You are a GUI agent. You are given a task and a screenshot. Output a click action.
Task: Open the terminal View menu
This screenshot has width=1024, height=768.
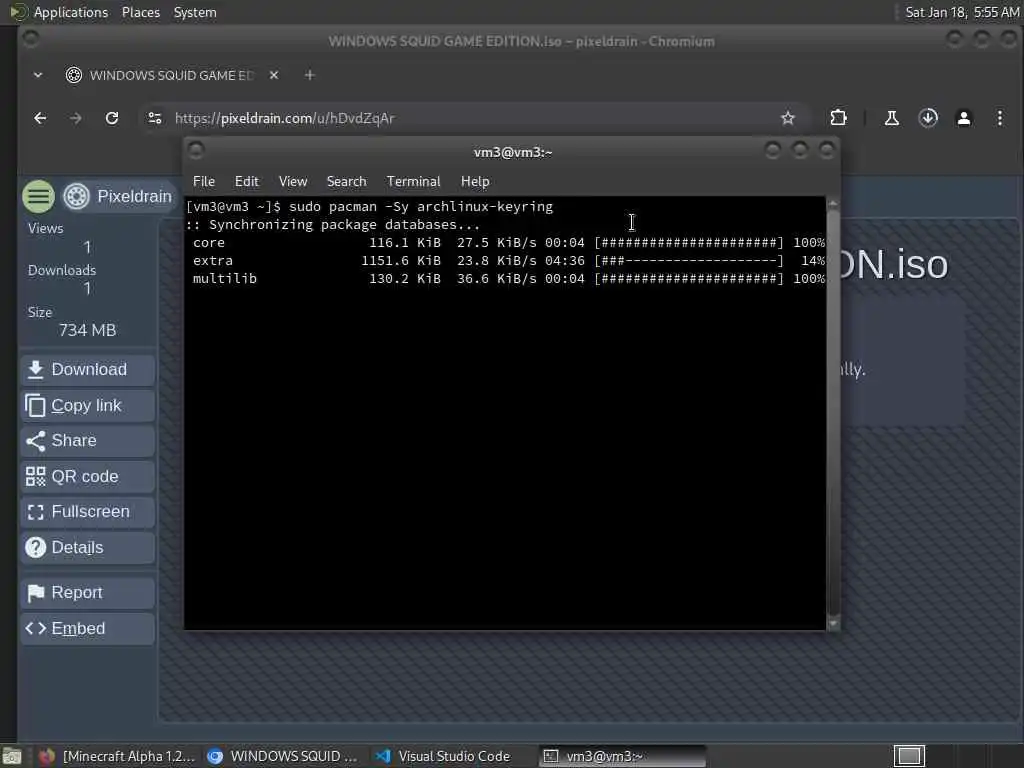tap(293, 182)
